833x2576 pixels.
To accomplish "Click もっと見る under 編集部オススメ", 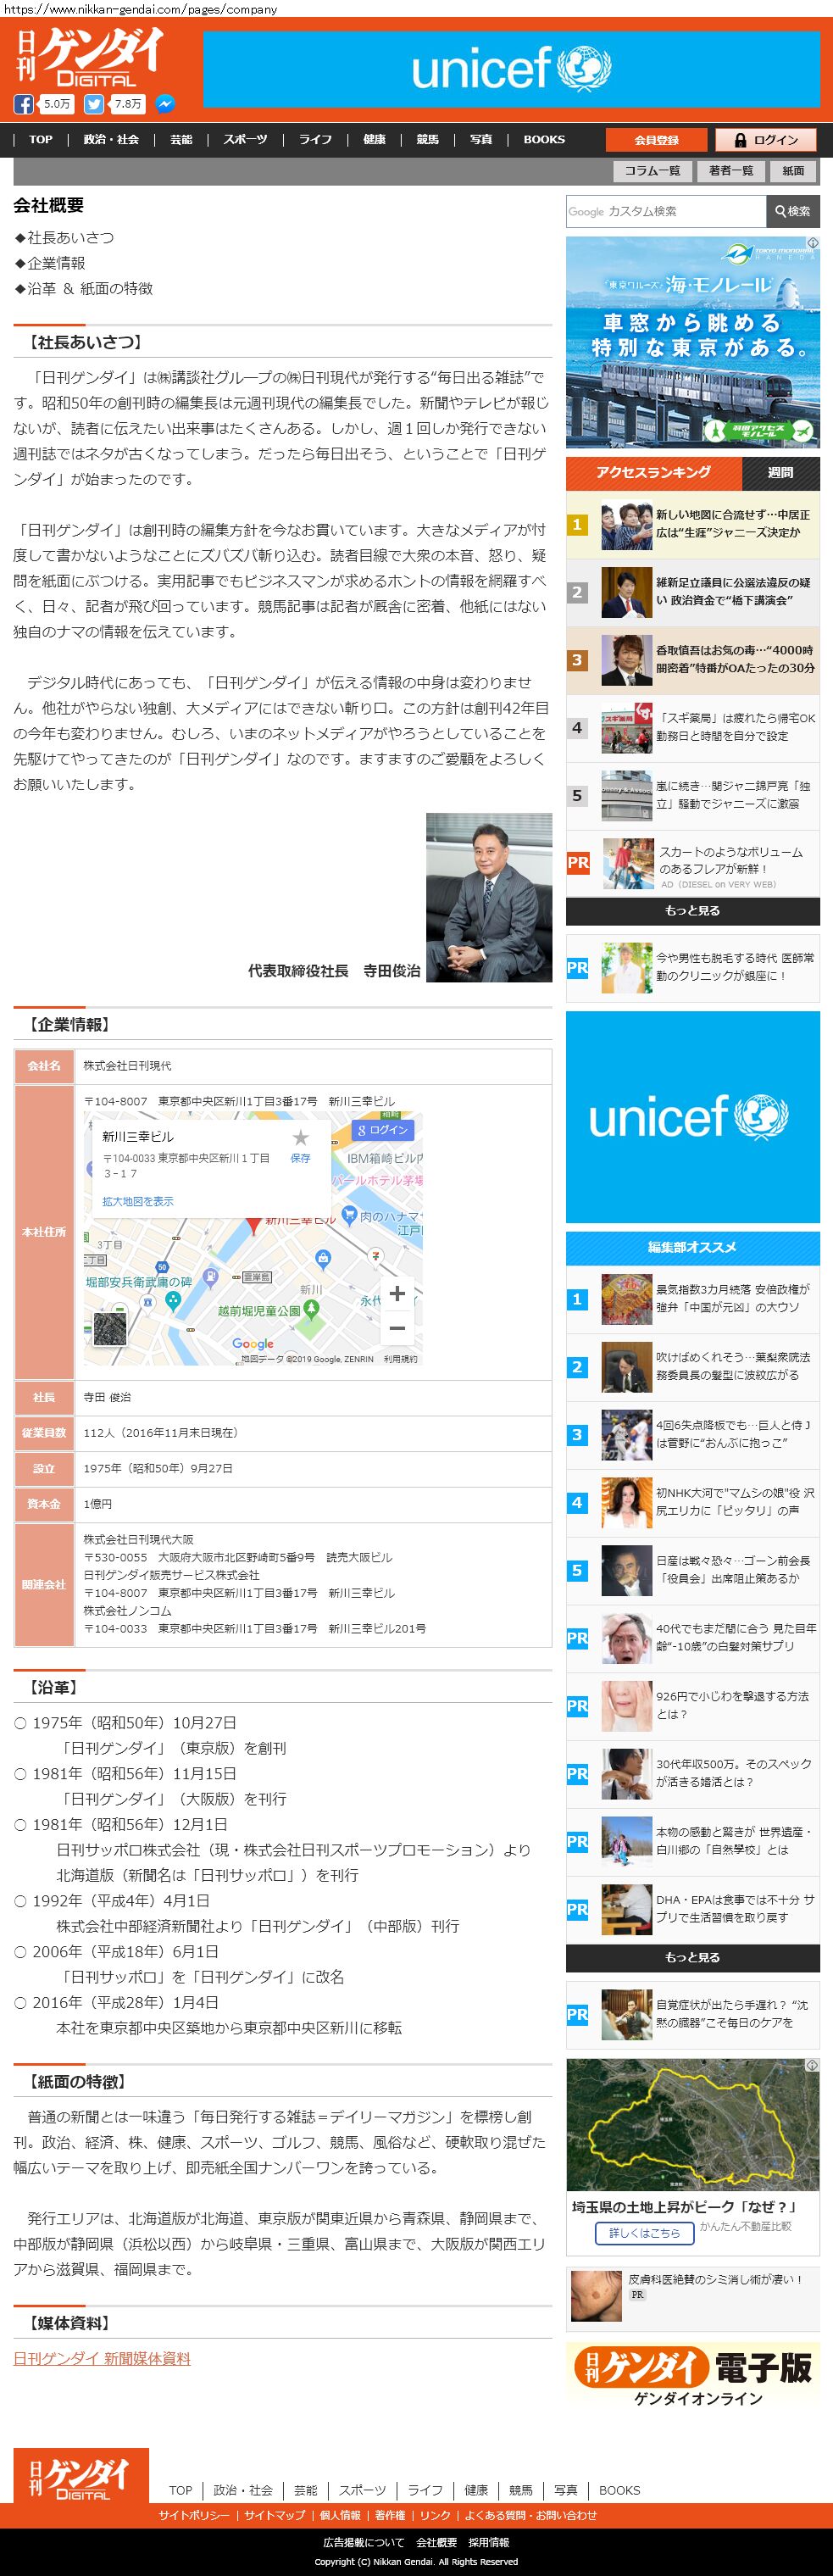I will pos(692,1958).
